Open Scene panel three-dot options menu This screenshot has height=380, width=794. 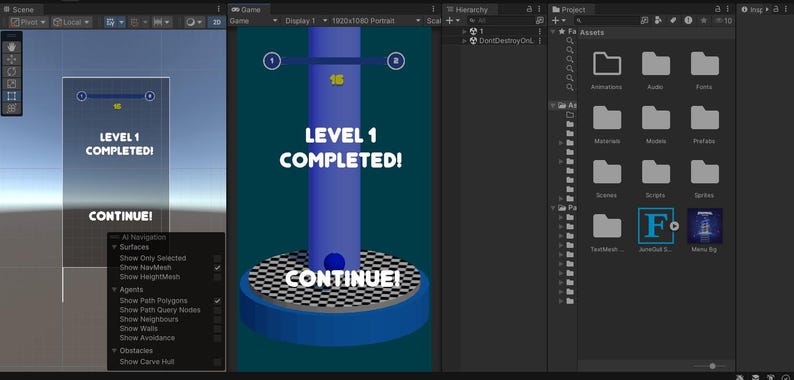(x=219, y=9)
